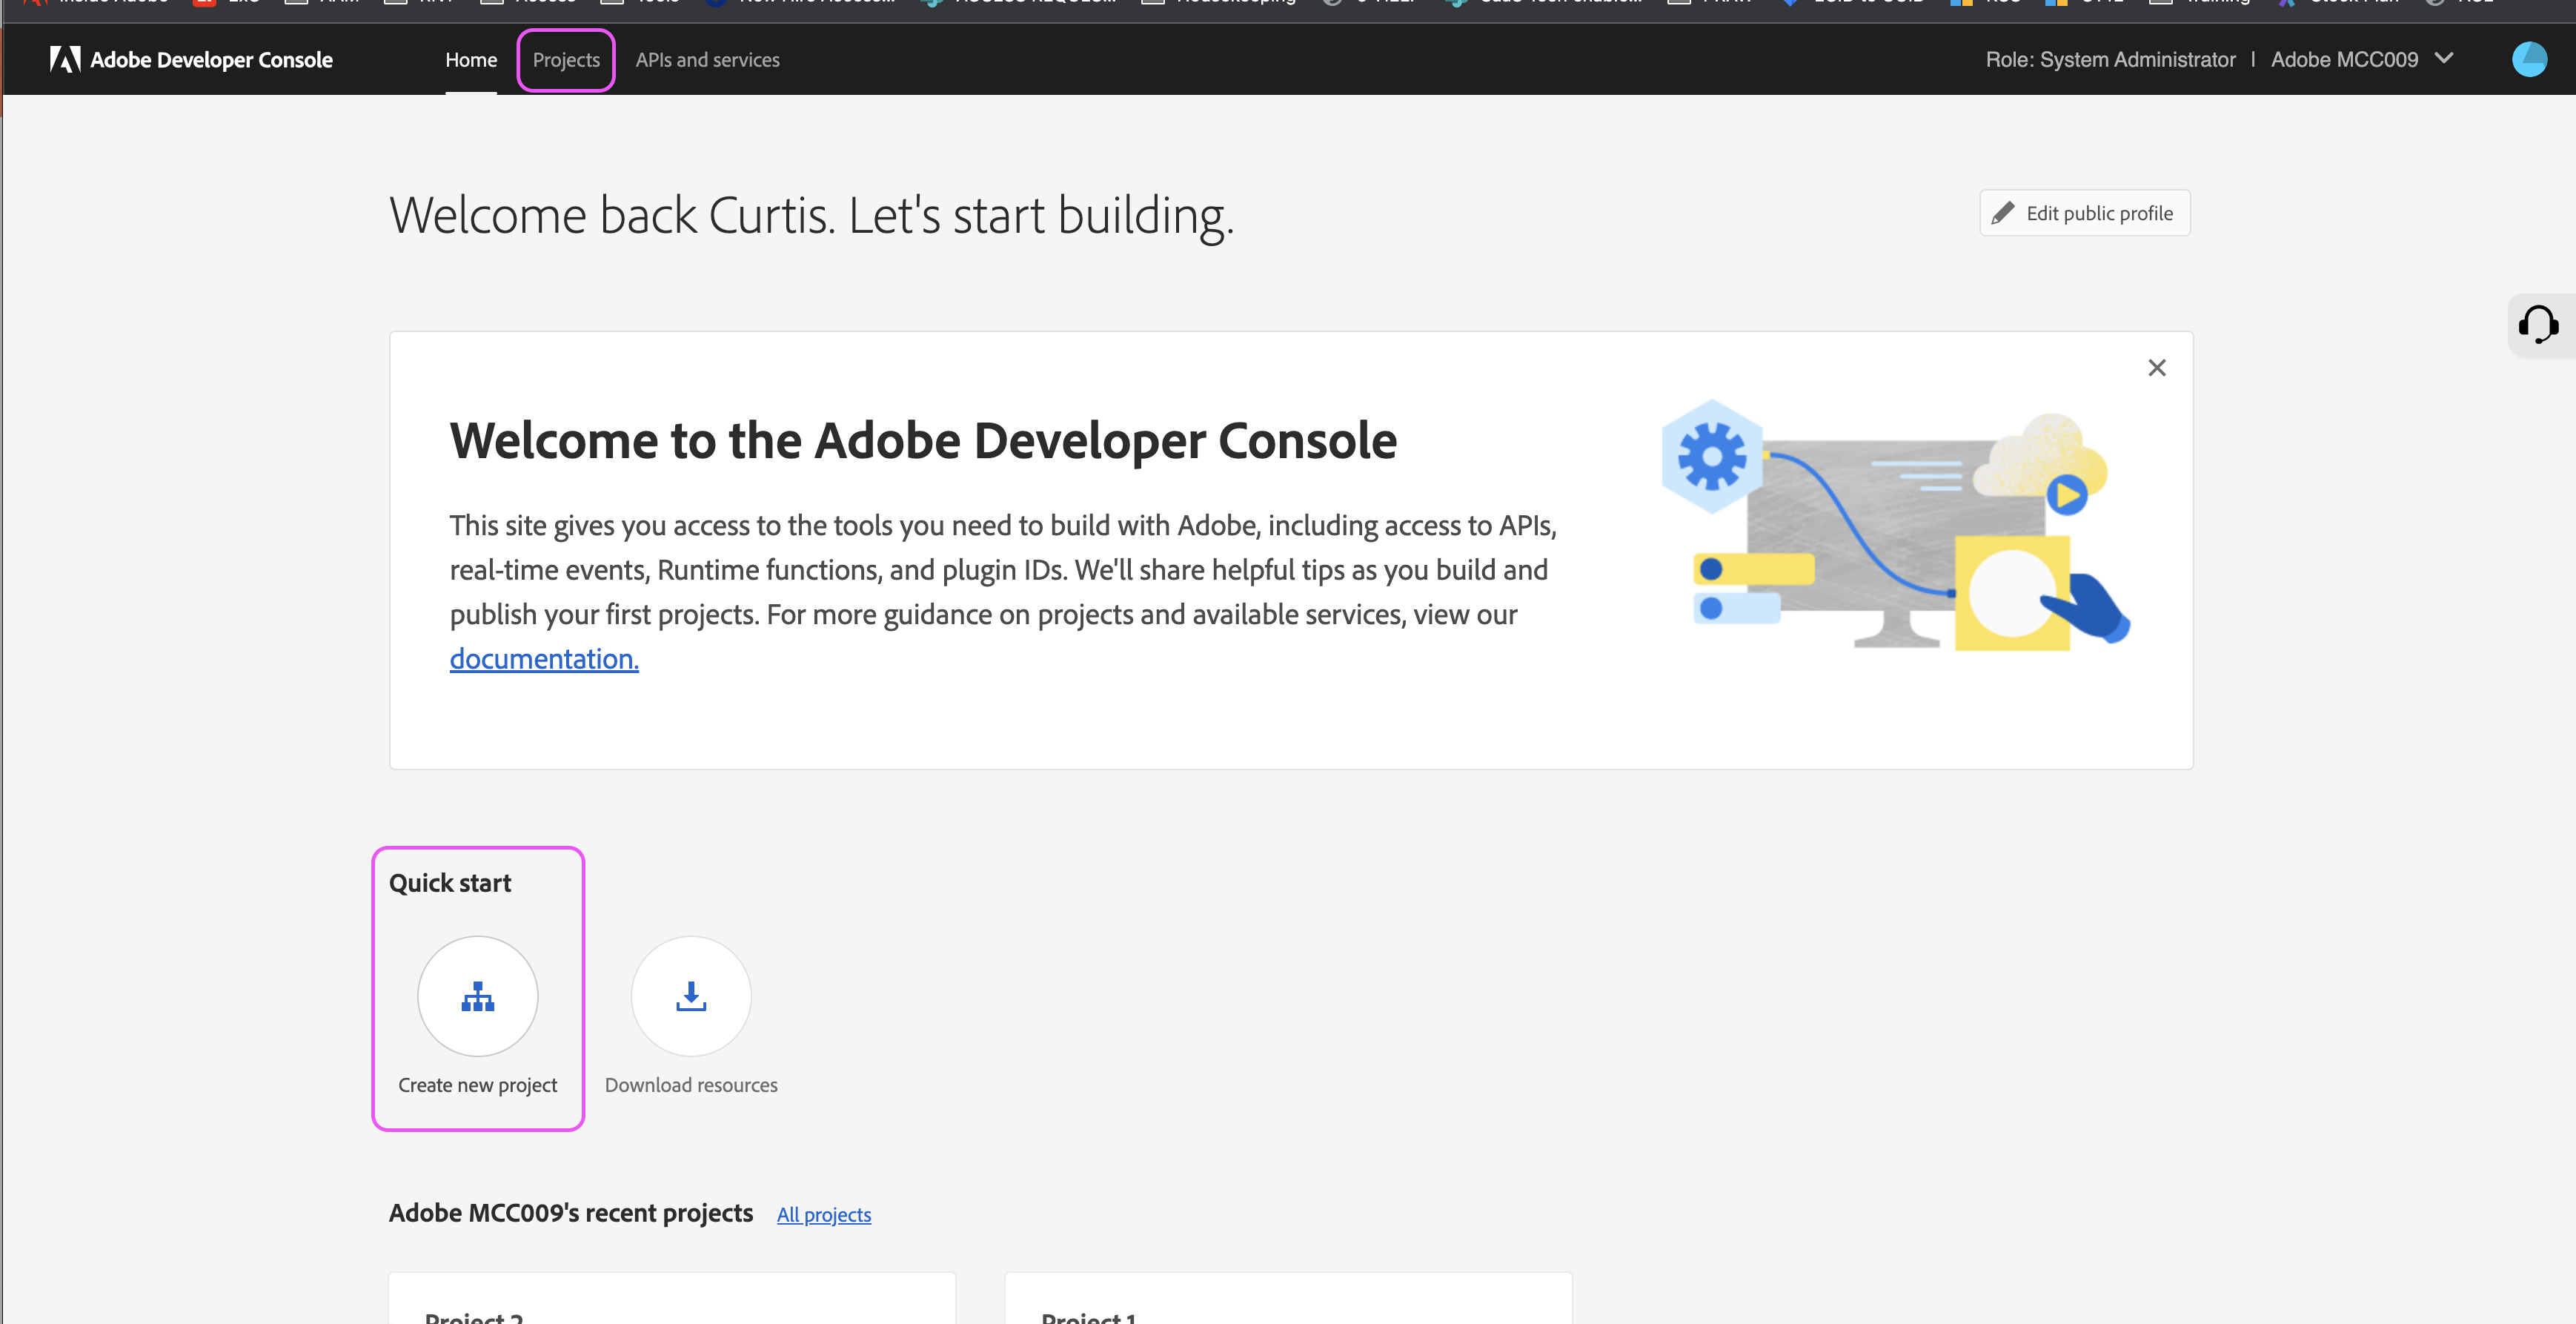Click the organization switcher chevron arrow
Screen dimensions: 2576x1324
pos(2444,58)
